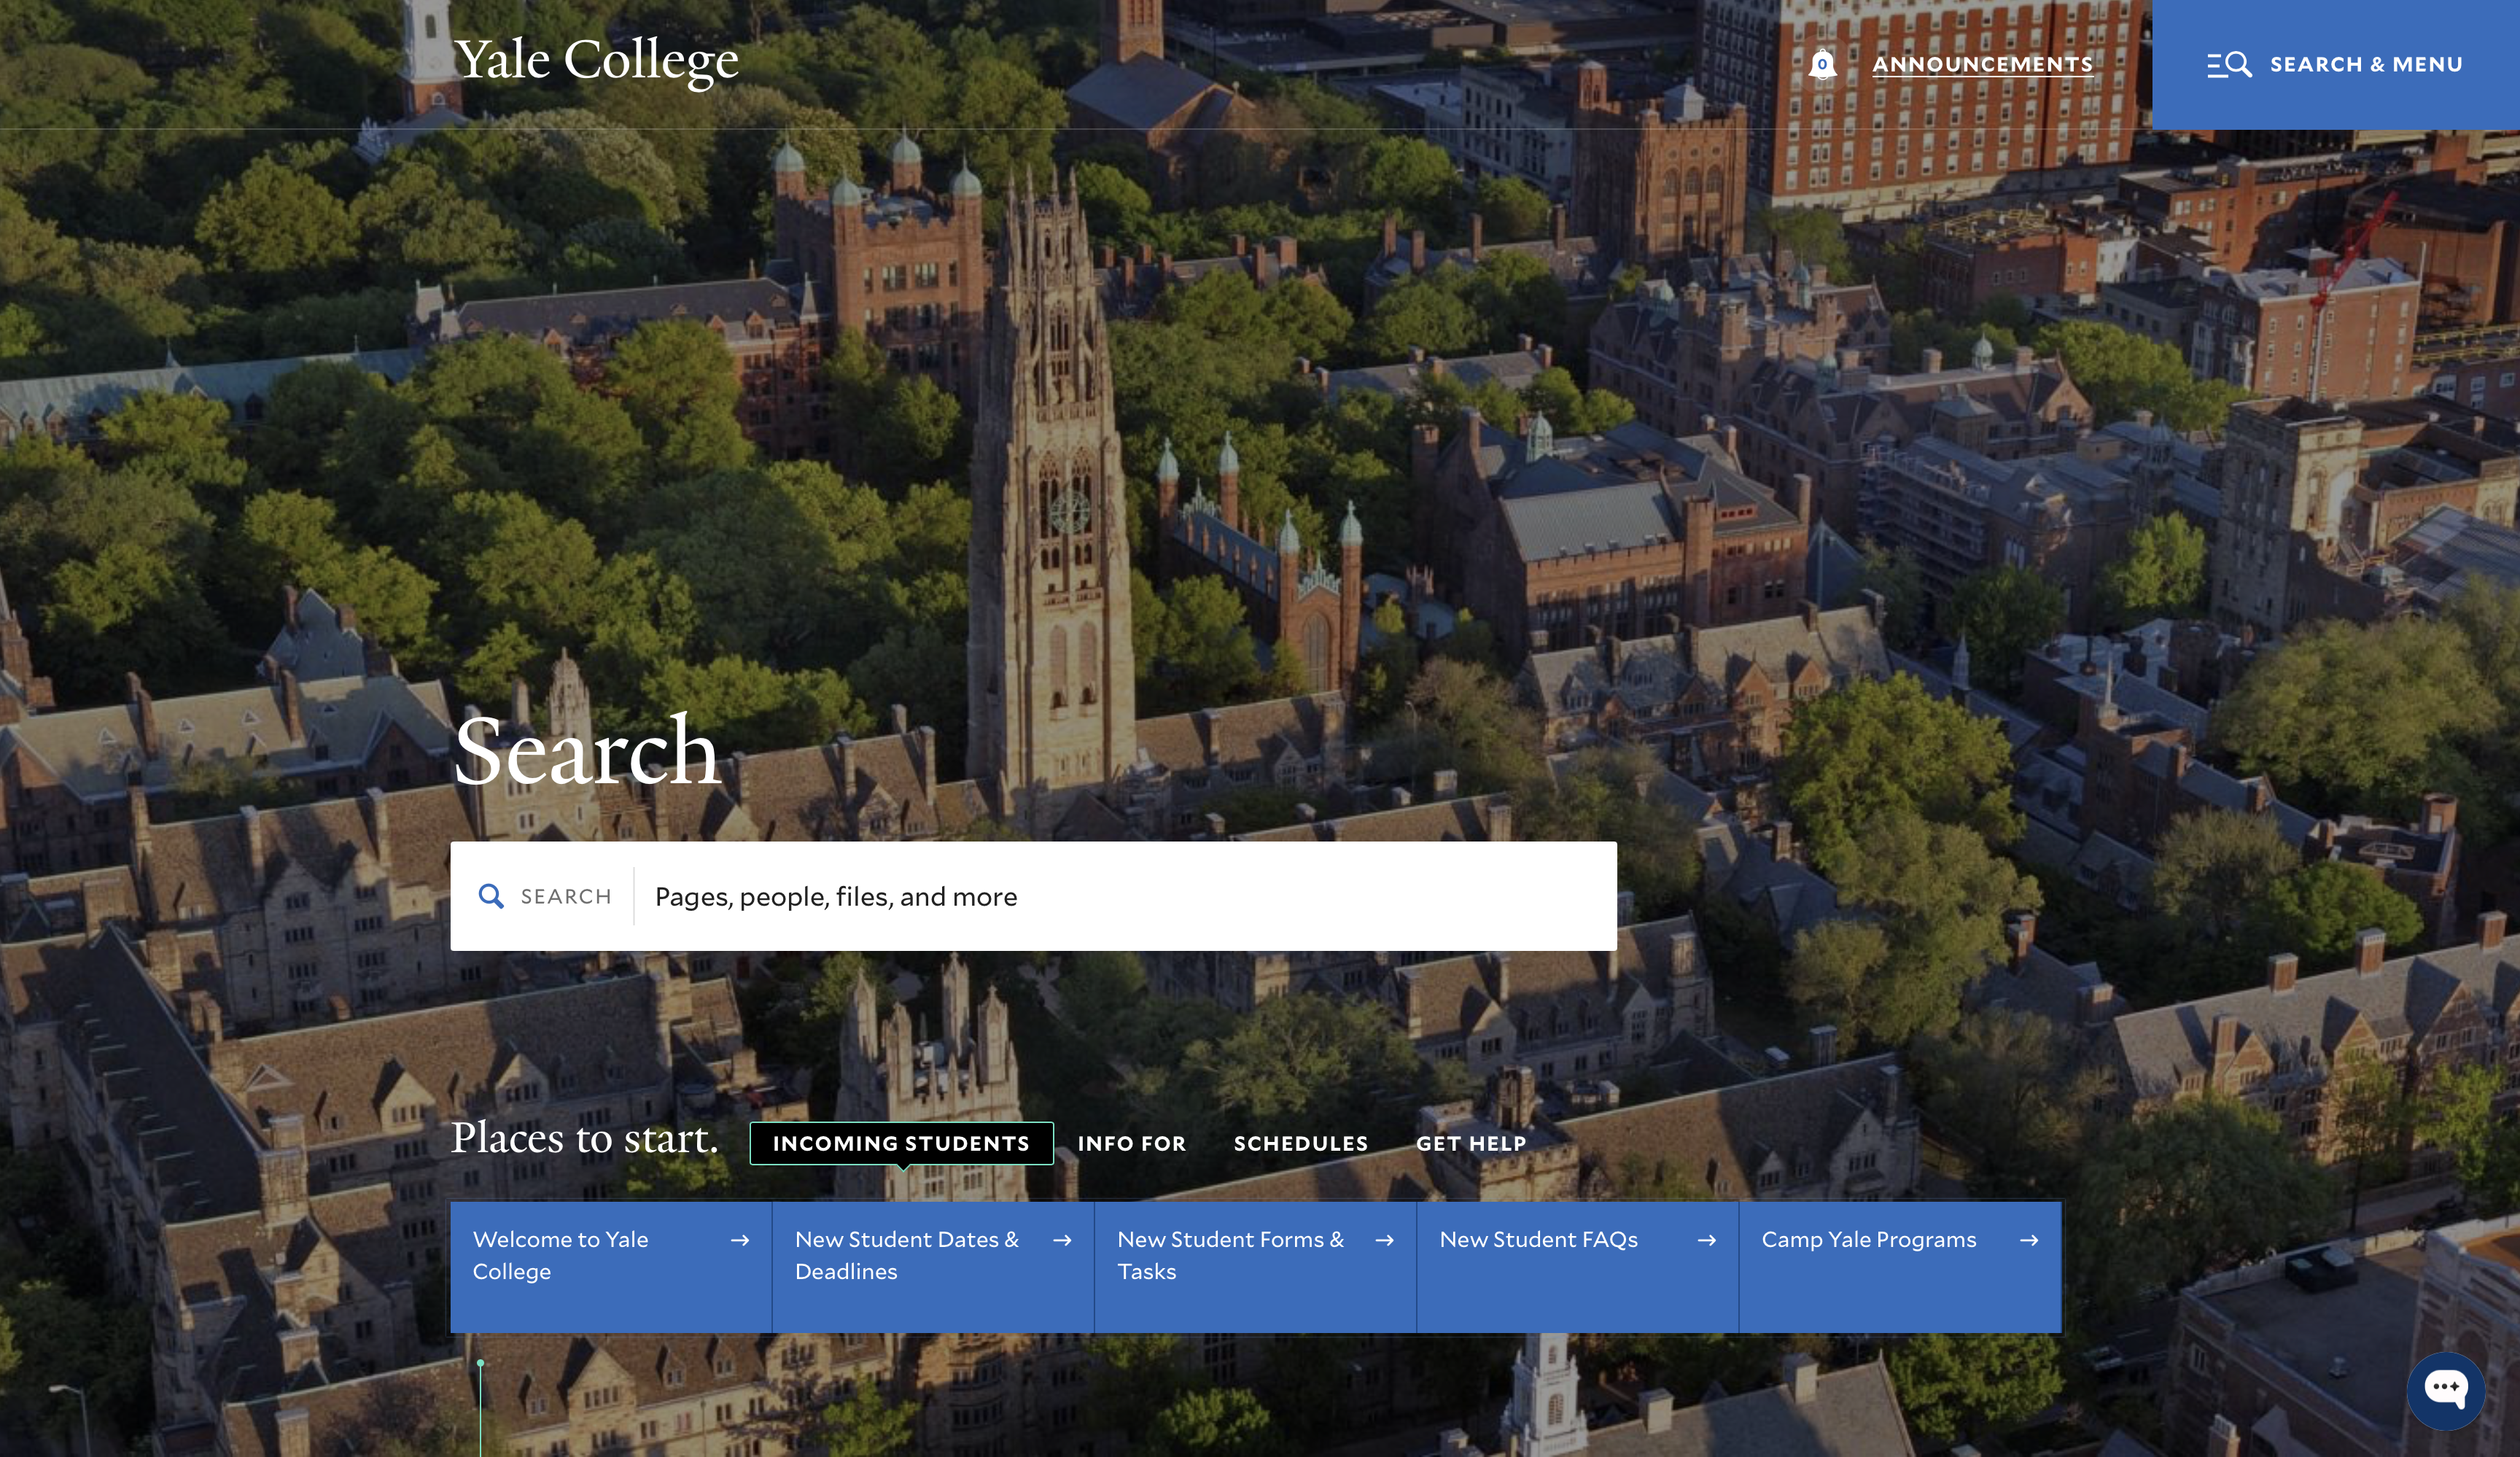The width and height of the screenshot is (2520, 1457).
Task: Switch to the Info For tab
Action: [x=1131, y=1143]
